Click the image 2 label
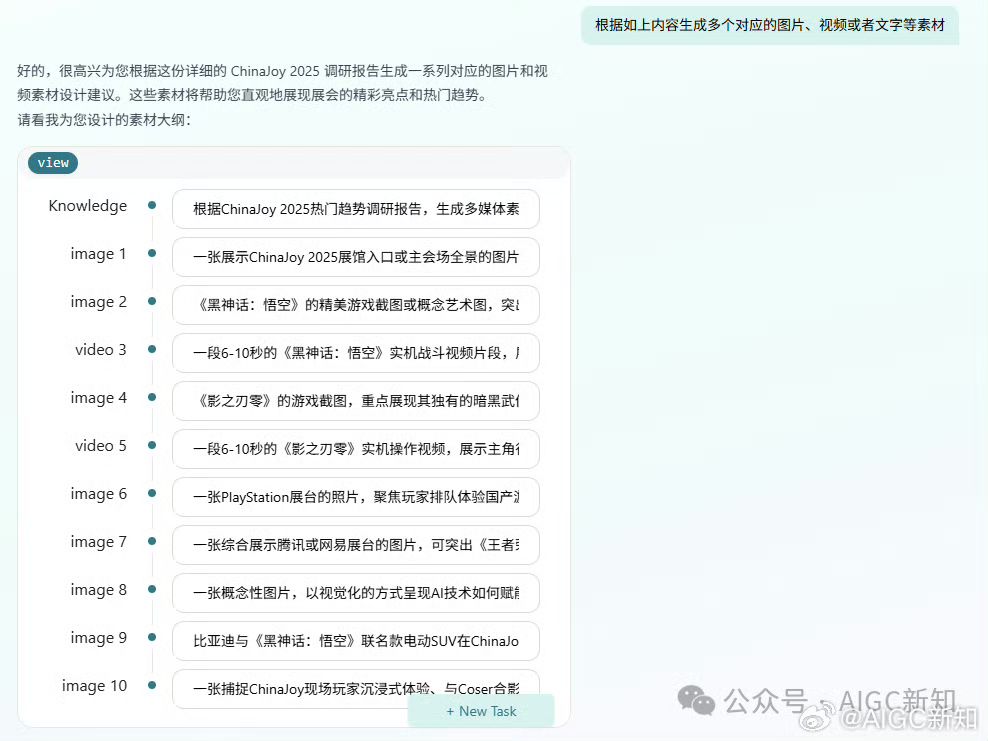The image size is (988, 741). pos(98,302)
